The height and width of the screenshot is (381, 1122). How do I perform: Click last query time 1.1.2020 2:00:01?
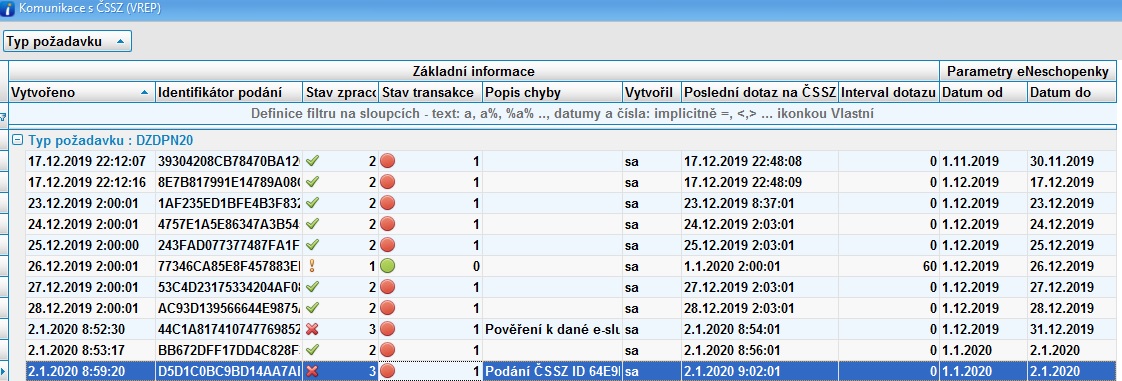[733, 266]
